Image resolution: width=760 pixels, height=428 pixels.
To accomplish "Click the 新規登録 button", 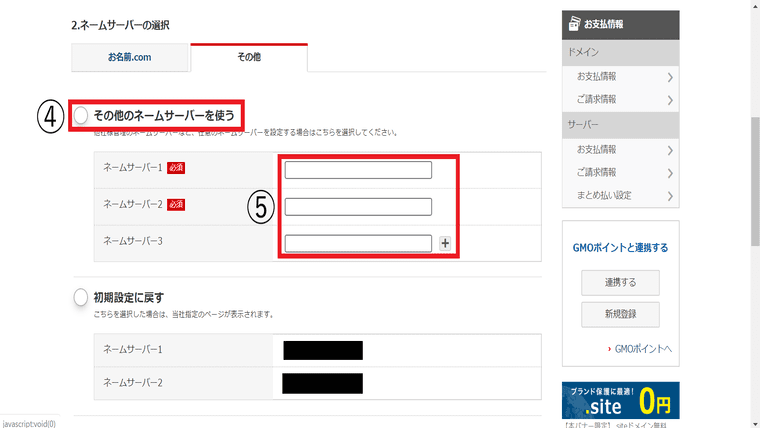I will (x=620, y=314).
